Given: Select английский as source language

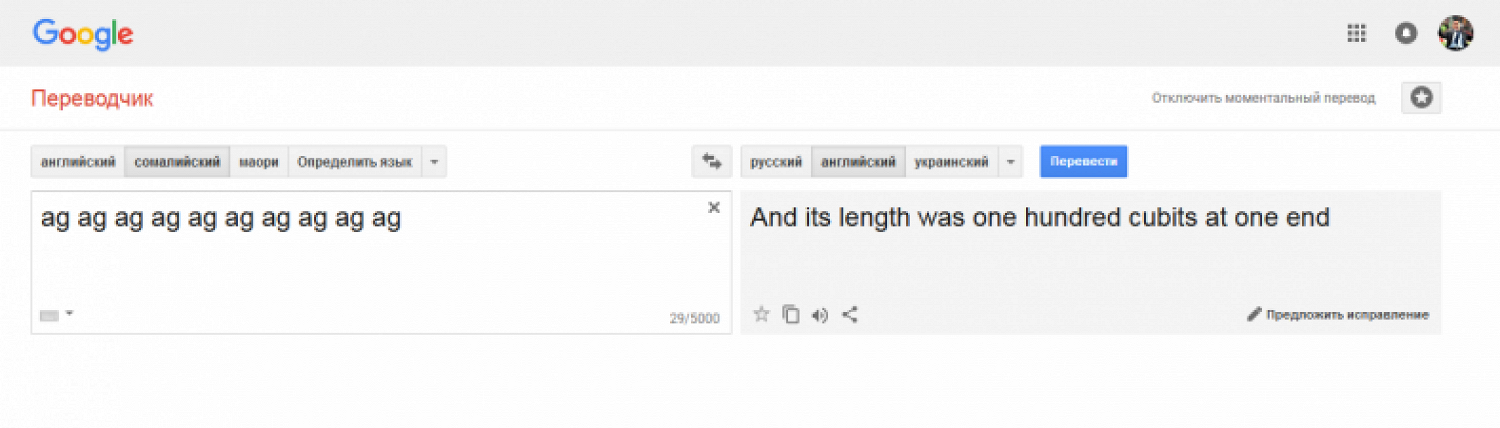Looking at the screenshot, I should 78,162.
